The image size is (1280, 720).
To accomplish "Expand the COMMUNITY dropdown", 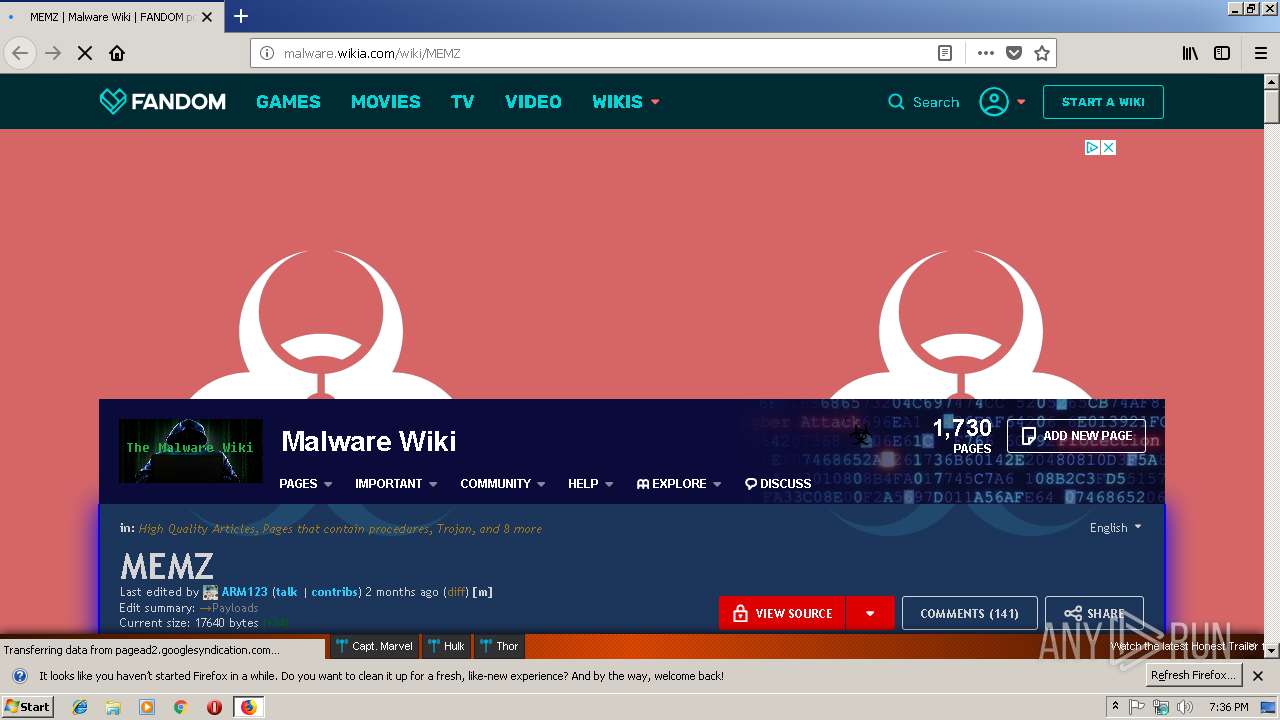I will pyautogui.click(x=502, y=483).
